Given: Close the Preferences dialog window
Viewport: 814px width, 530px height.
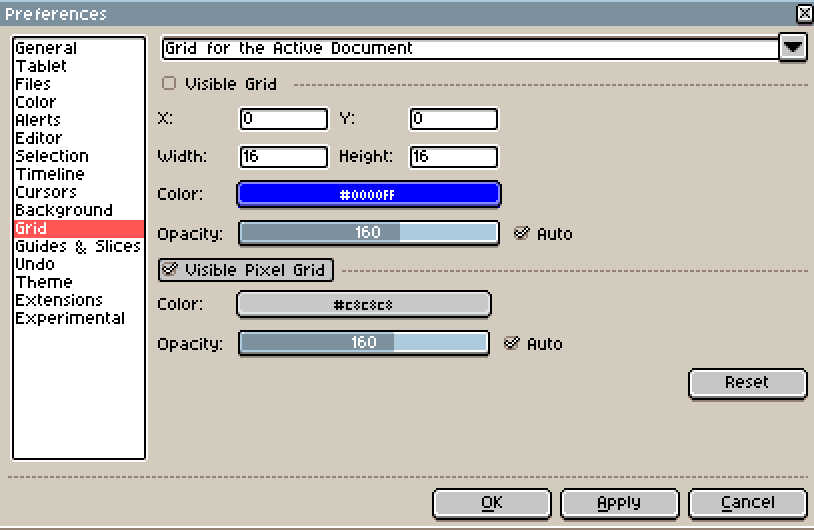Looking at the screenshot, I should point(804,13).
